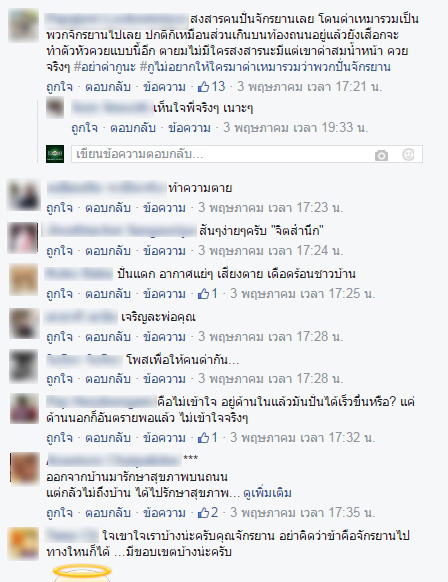Viewport: 448px width, 582px height.
Task: Click 'ตอบกลับ' under the 'เจริญละพ่อคุณ' comment
Action: pyautogui.click(x=108, y=337)
